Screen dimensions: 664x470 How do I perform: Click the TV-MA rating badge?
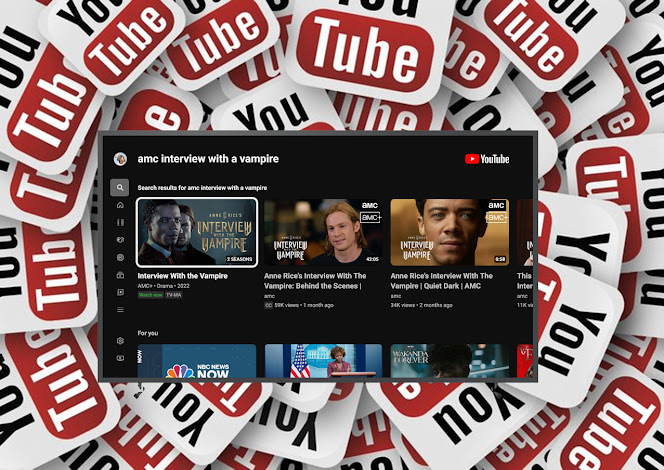[x=174, y=295]
